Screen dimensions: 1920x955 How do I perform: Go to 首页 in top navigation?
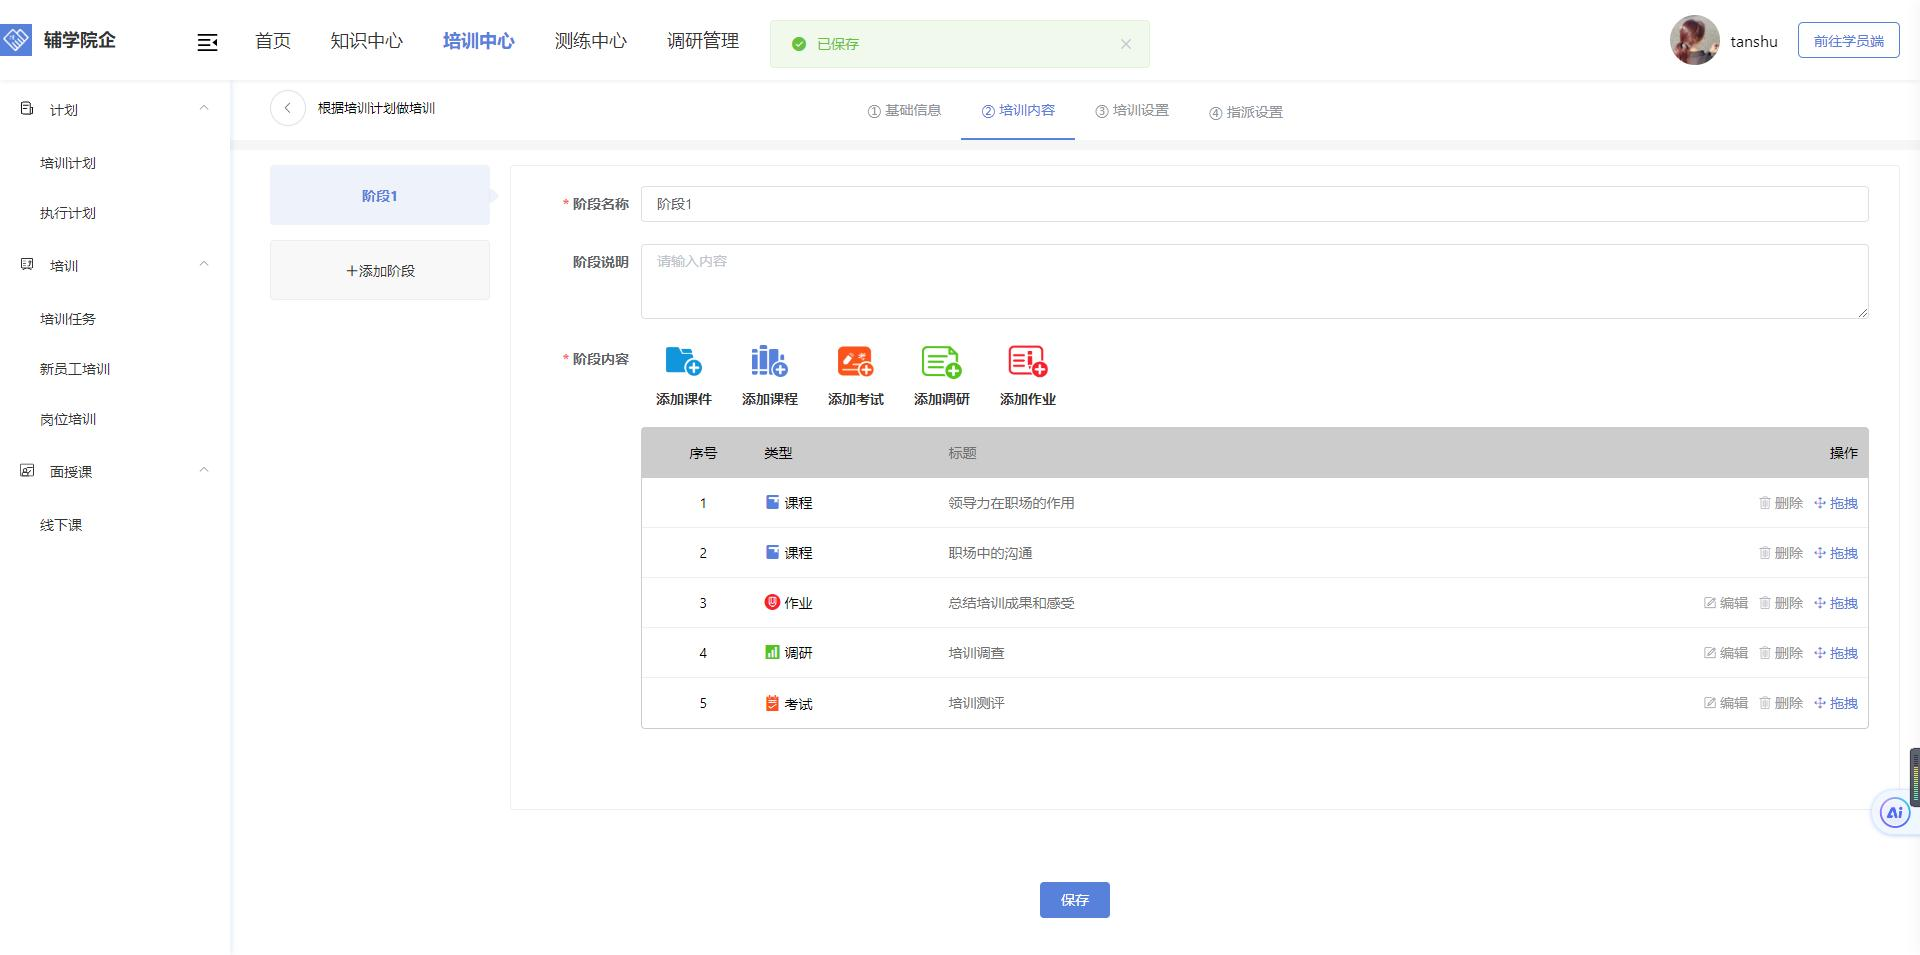(273, 41)
